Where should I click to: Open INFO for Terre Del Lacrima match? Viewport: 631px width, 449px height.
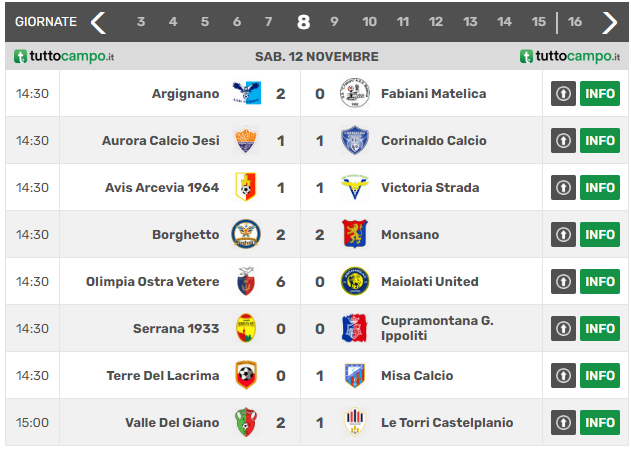[x=600, y=375]
